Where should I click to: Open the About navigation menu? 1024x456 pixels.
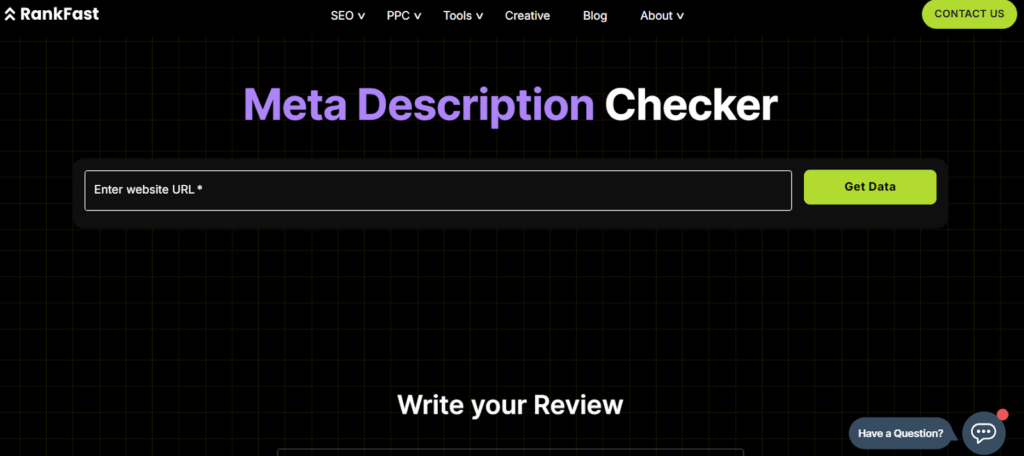tap(656, 16)
